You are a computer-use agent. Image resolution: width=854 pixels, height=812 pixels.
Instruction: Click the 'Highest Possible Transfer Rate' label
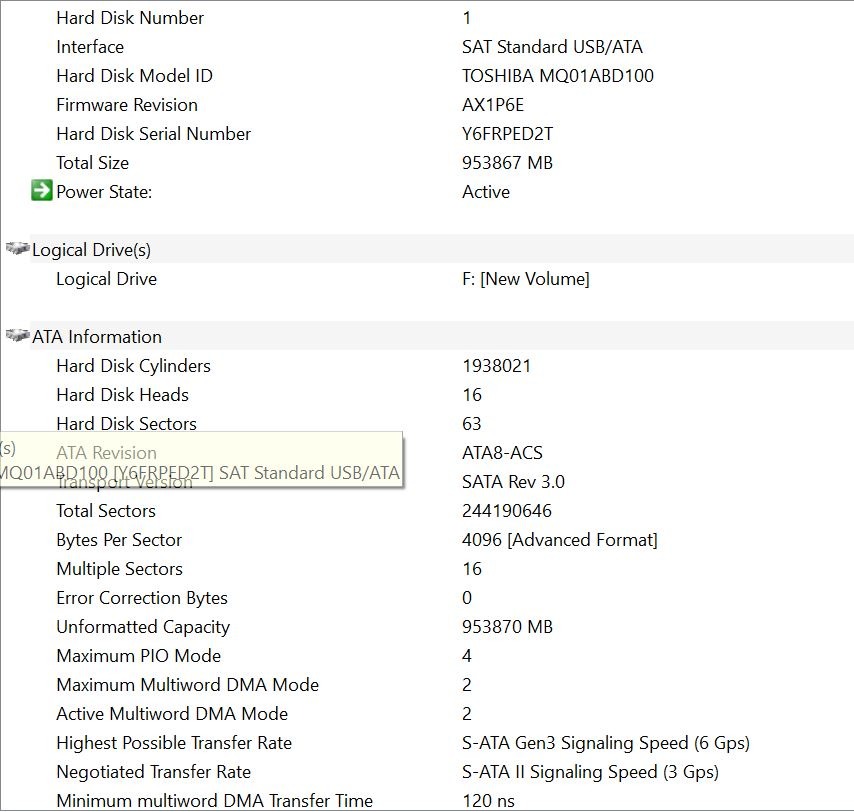click(174, 742)
